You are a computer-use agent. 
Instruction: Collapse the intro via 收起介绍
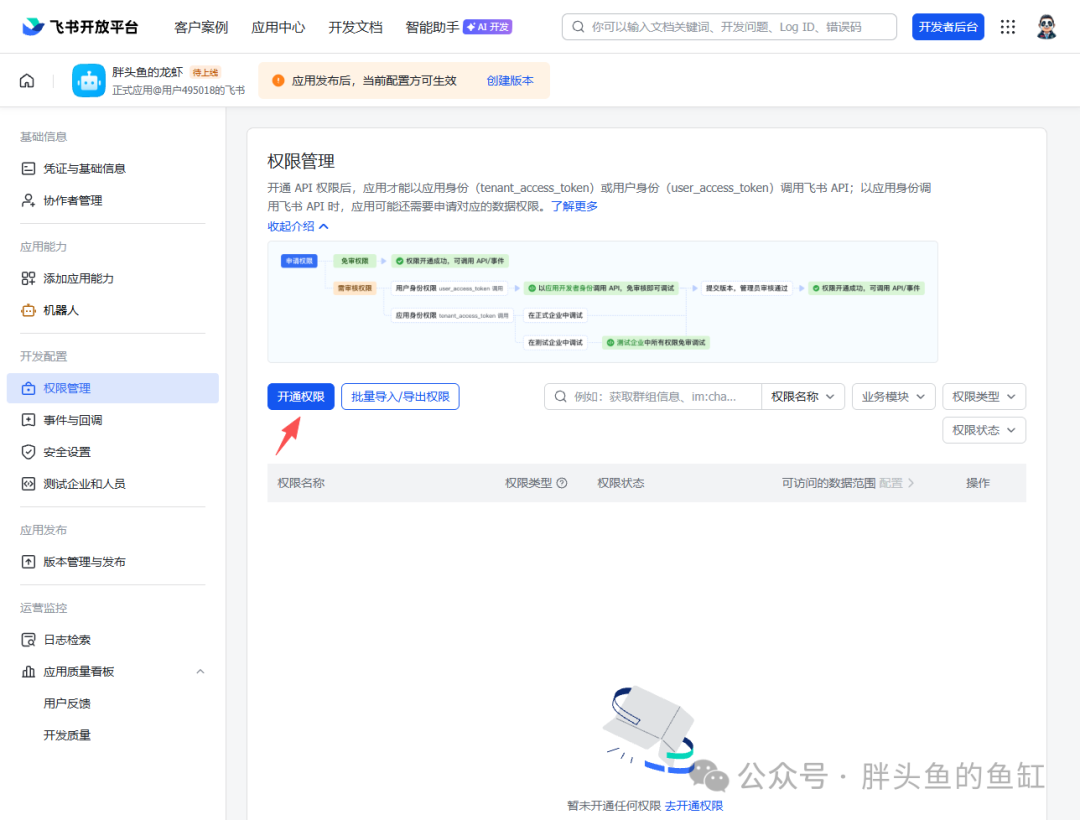pos(298,227)
